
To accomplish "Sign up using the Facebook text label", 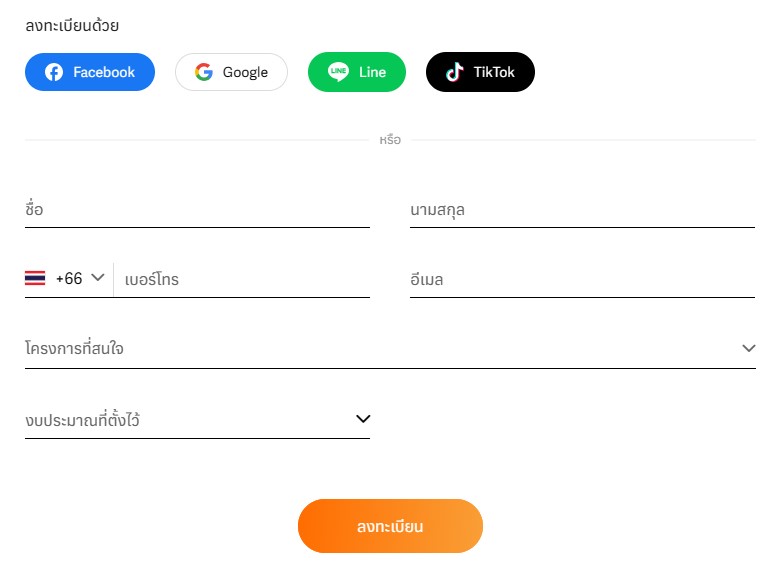I will coord(104,72).
